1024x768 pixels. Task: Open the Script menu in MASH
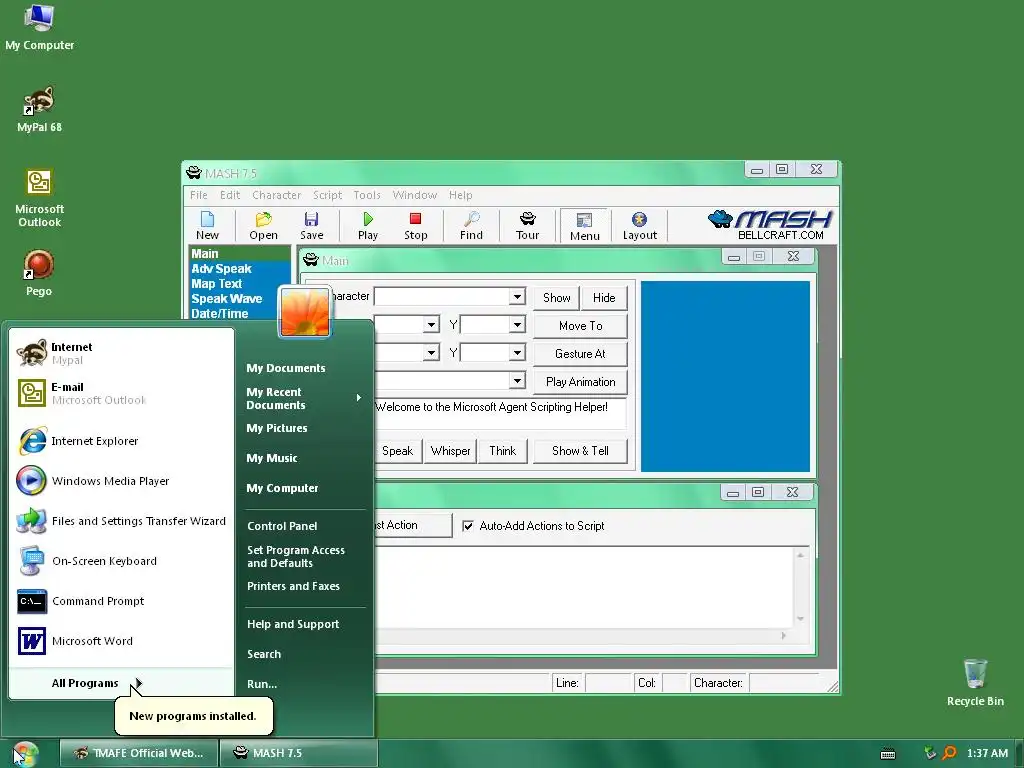pos(327,195)
